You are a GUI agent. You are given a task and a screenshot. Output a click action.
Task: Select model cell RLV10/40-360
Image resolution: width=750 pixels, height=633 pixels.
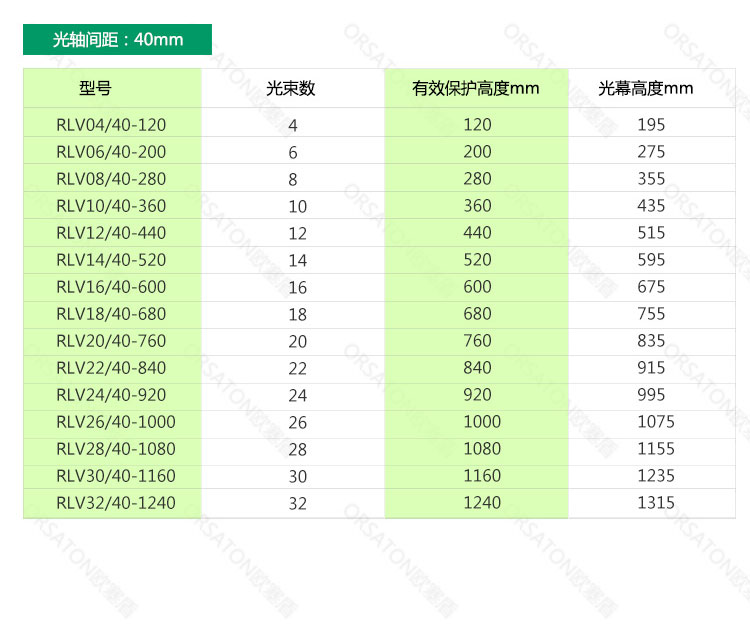[x=111, y=206]
